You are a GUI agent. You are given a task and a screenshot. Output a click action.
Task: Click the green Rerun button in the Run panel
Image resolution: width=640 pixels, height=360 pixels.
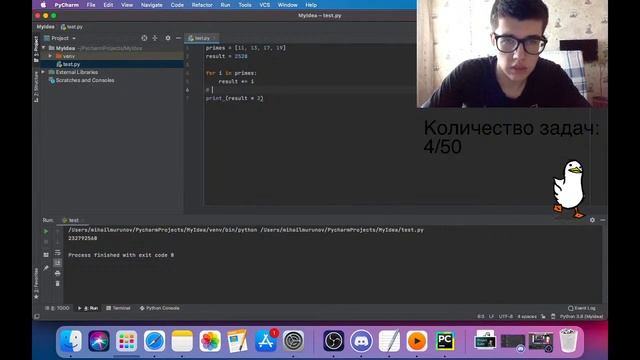pos(46,231)
